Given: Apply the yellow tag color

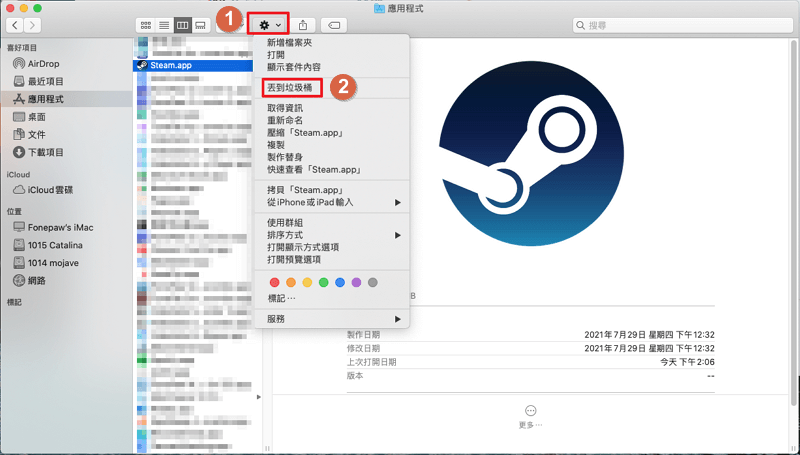Looking at the screenshot, I should tap(307, 283).
